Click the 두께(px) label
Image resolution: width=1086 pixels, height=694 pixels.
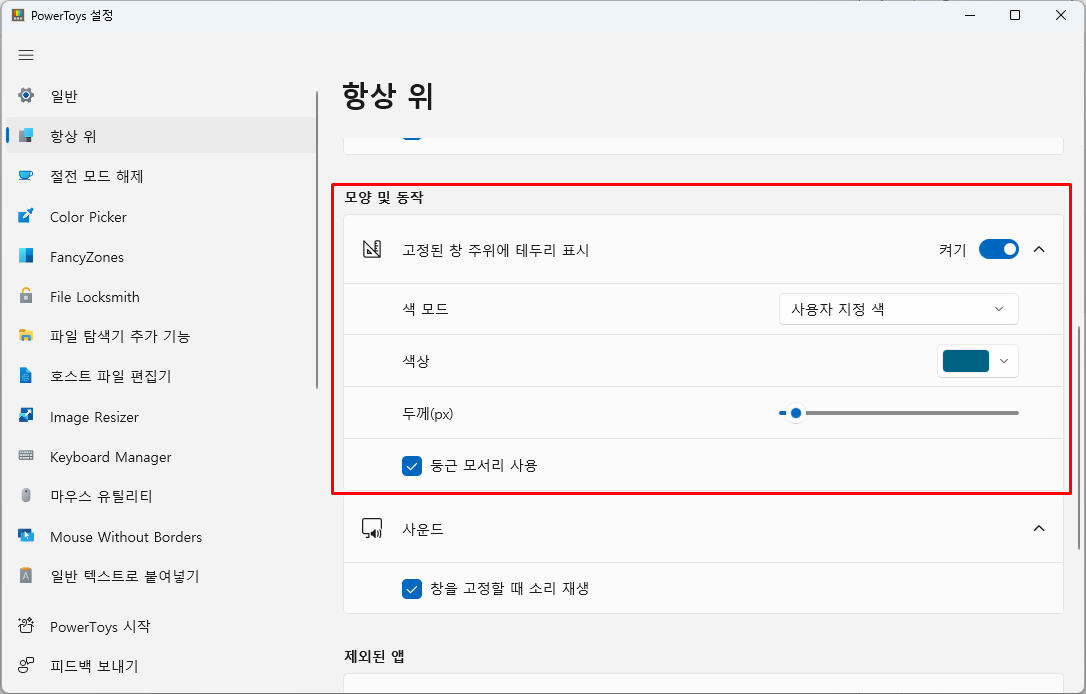click(x=427, y=413)
